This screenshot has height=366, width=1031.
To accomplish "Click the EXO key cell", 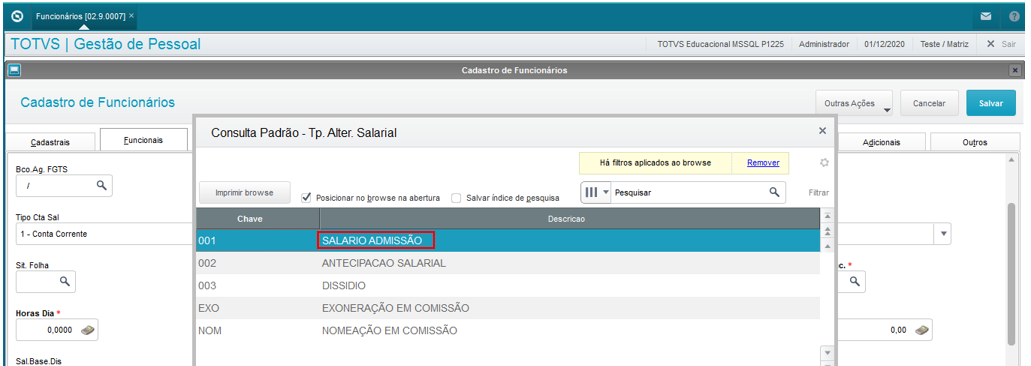I will click(208, 308).
